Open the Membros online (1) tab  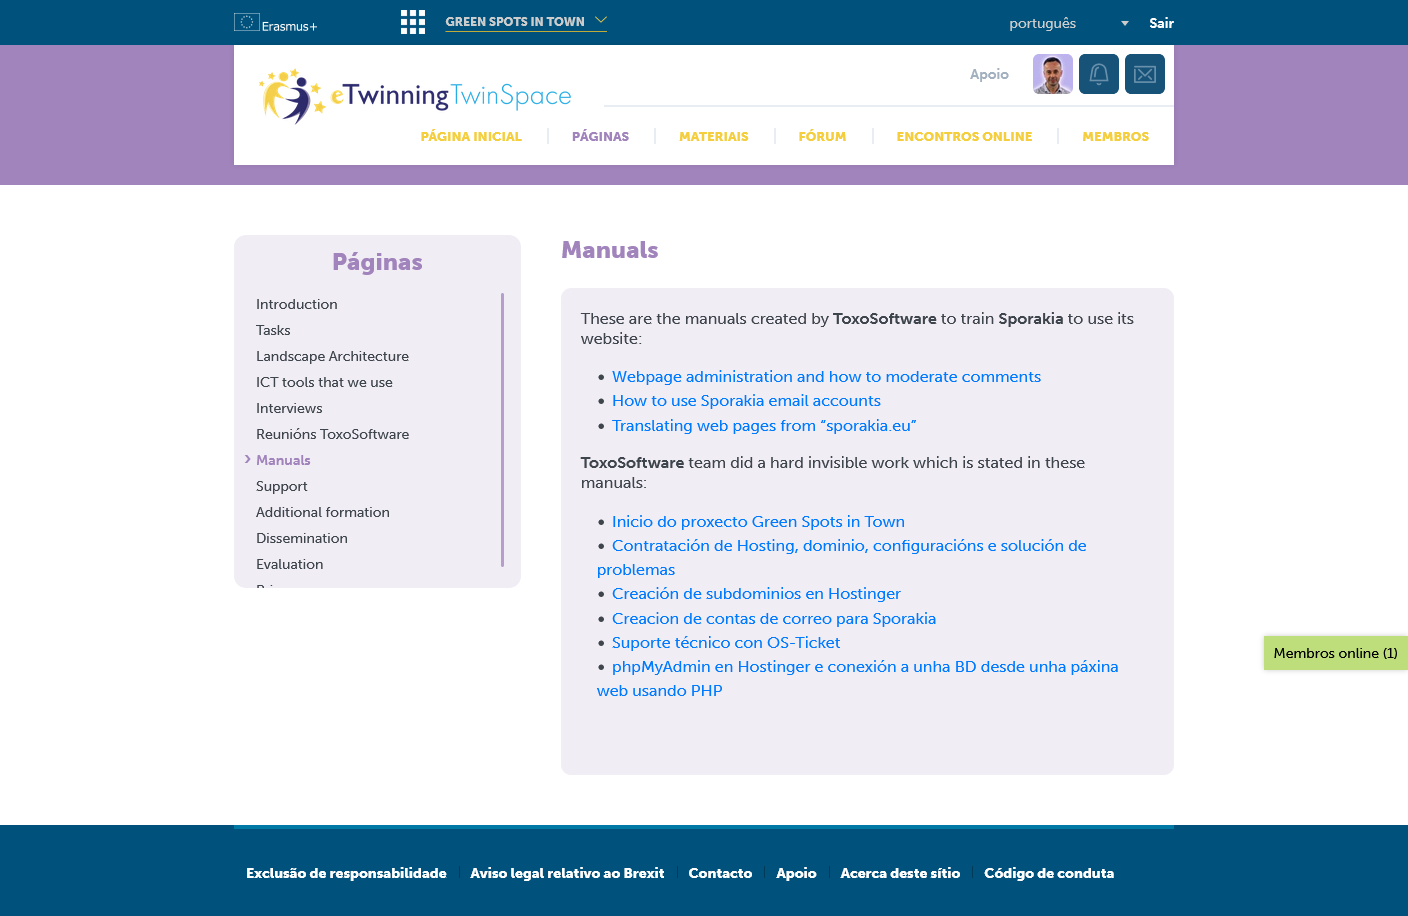[x=1335, y=653]
